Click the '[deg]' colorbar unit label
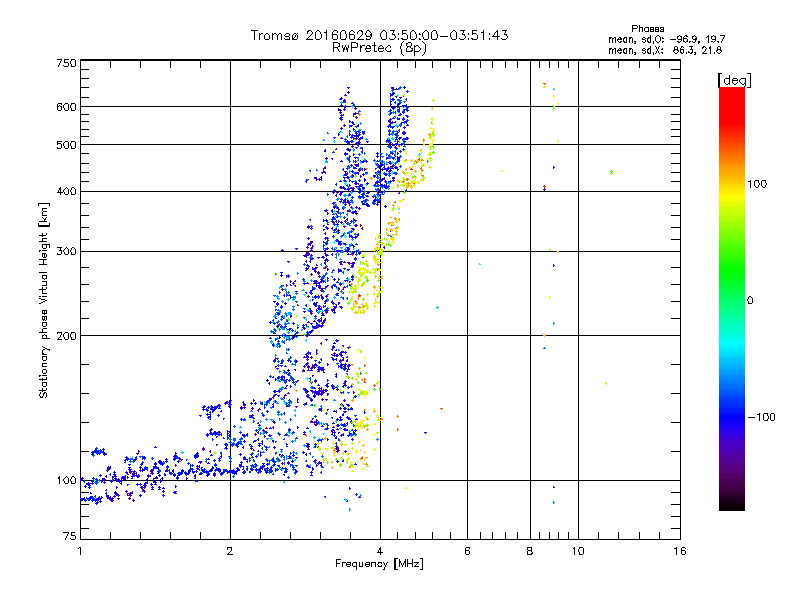The image size is (800, 600). coord(734,80)
